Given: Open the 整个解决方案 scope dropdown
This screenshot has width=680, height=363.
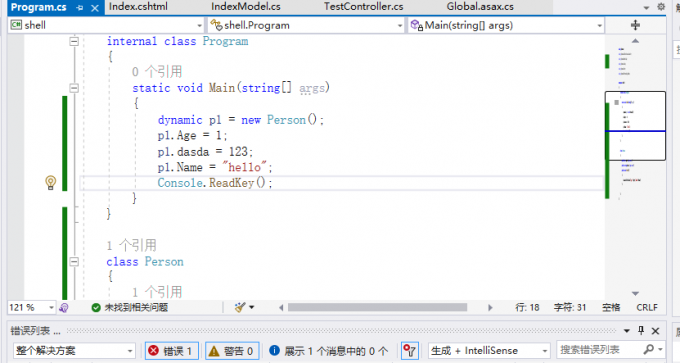Looking at the screenshot, I should point(74,350).
